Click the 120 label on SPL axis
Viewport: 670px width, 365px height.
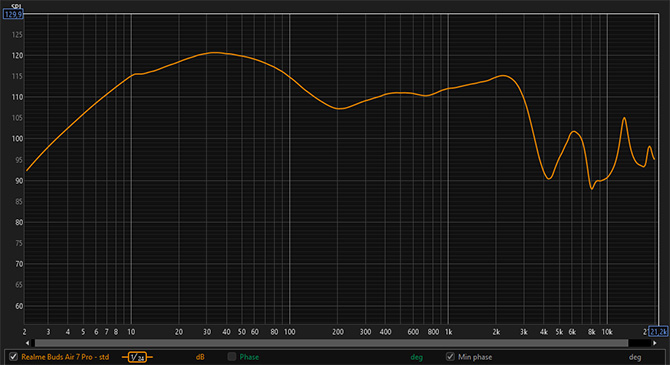[18, 56]
